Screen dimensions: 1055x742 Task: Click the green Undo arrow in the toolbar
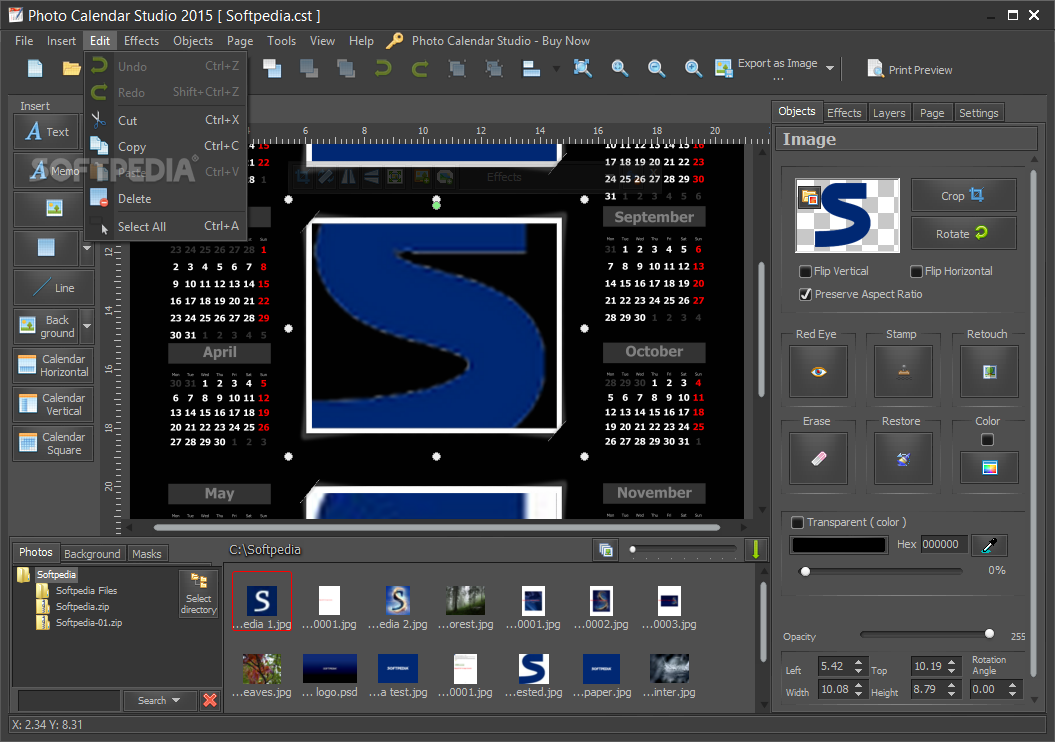pyautogui.click(x=384, y=69)
